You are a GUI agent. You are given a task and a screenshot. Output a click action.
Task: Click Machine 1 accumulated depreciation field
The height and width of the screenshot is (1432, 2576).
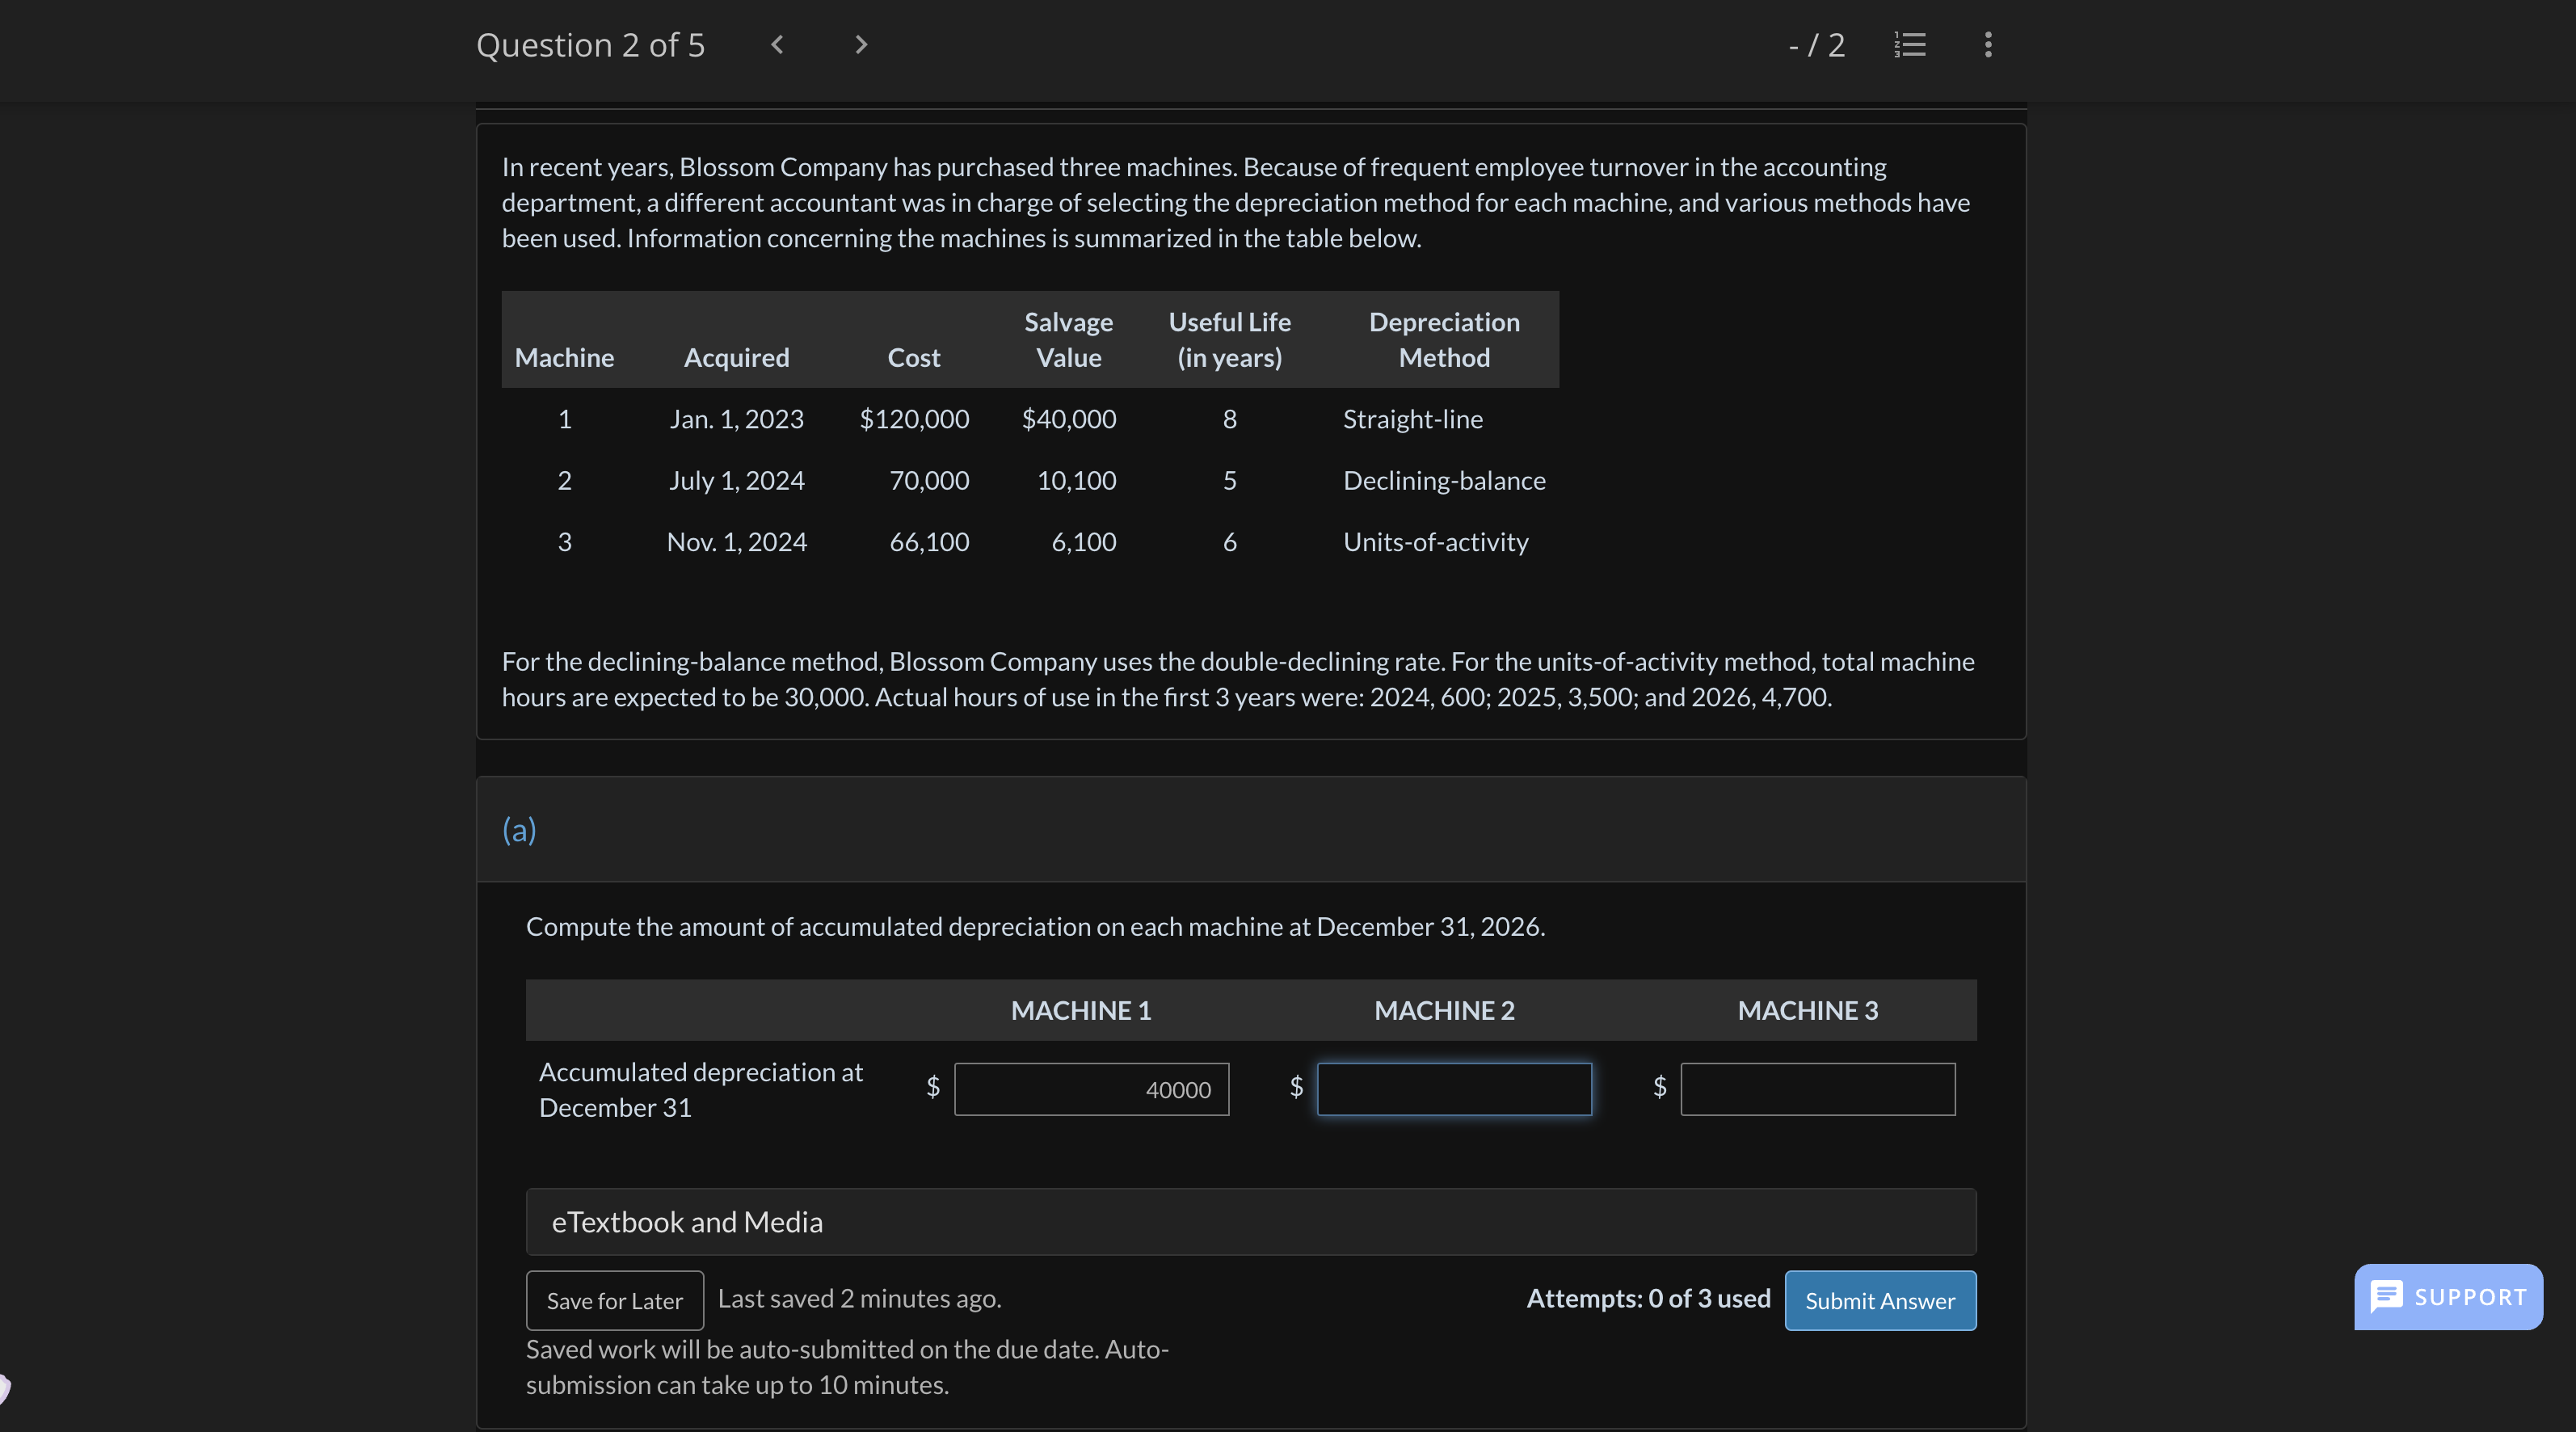[x=1091, y=1089]
